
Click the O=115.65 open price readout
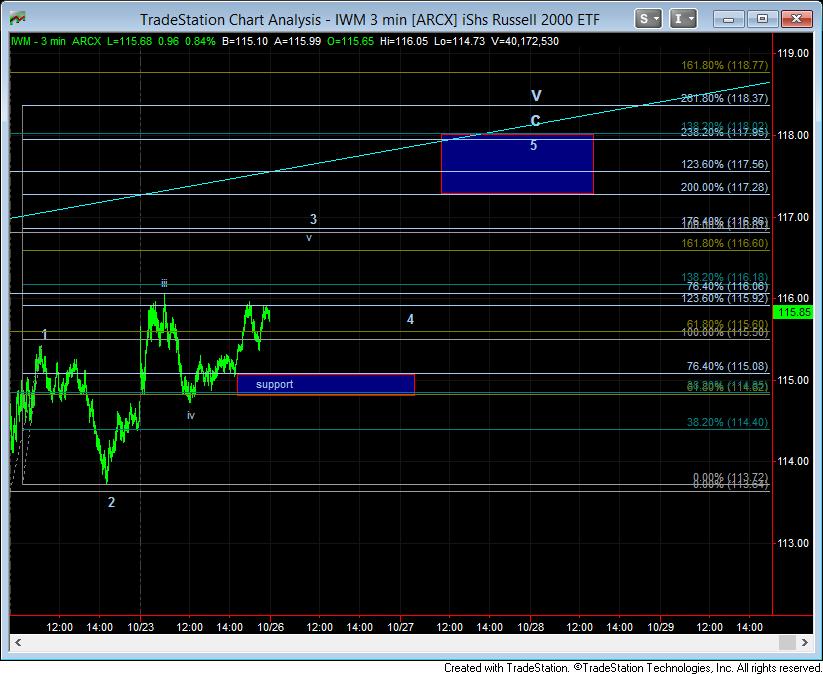click(x=351, y=41)
